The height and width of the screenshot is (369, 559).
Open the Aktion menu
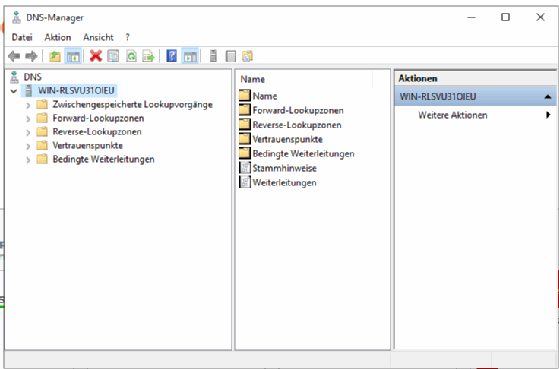pos(58,37)
